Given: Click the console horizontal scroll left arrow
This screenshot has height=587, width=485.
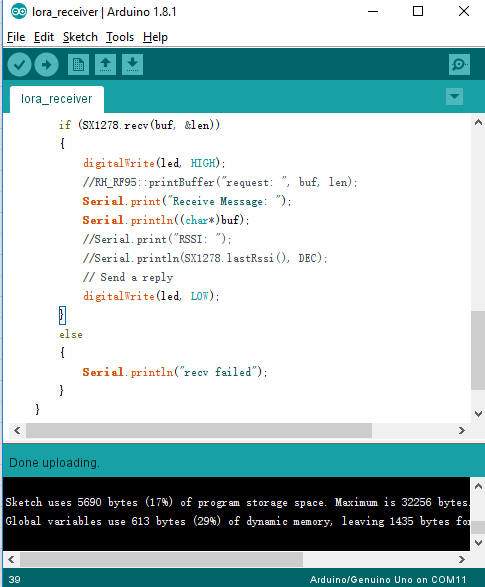Looking at the screenshot, I should pyautogui.click(x=11, y=559).
